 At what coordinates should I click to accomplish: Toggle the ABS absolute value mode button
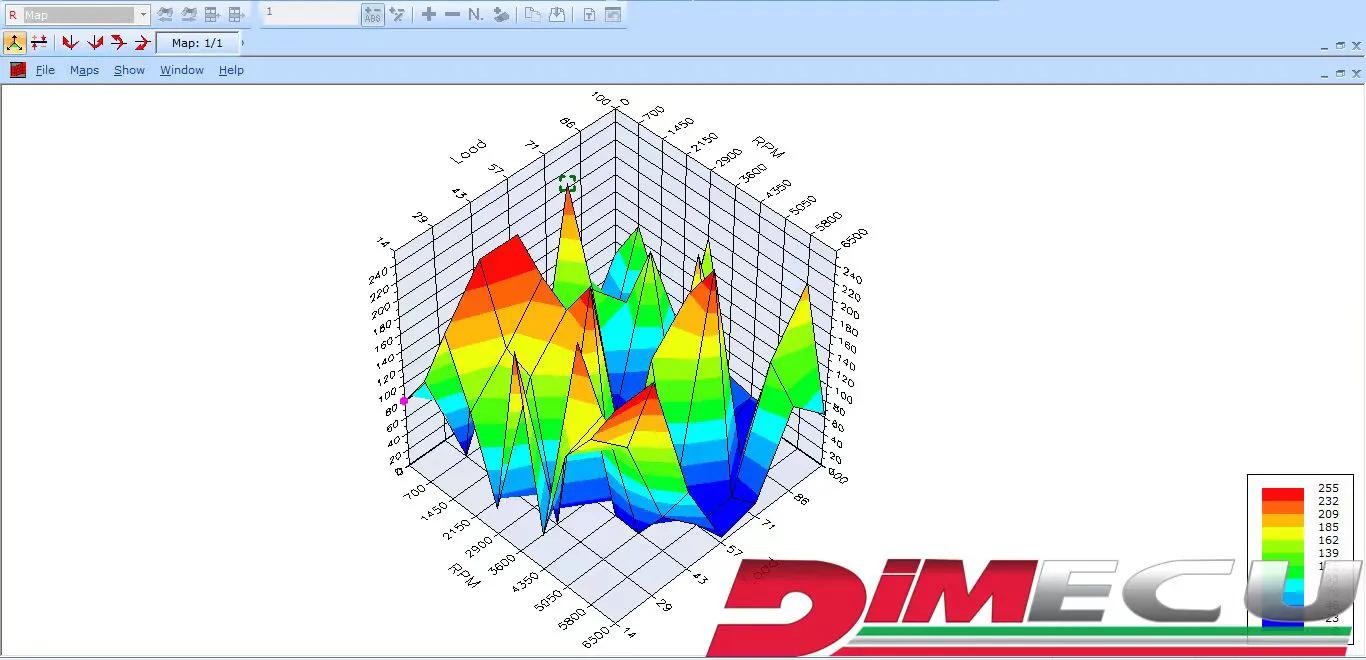pos(372,15)
